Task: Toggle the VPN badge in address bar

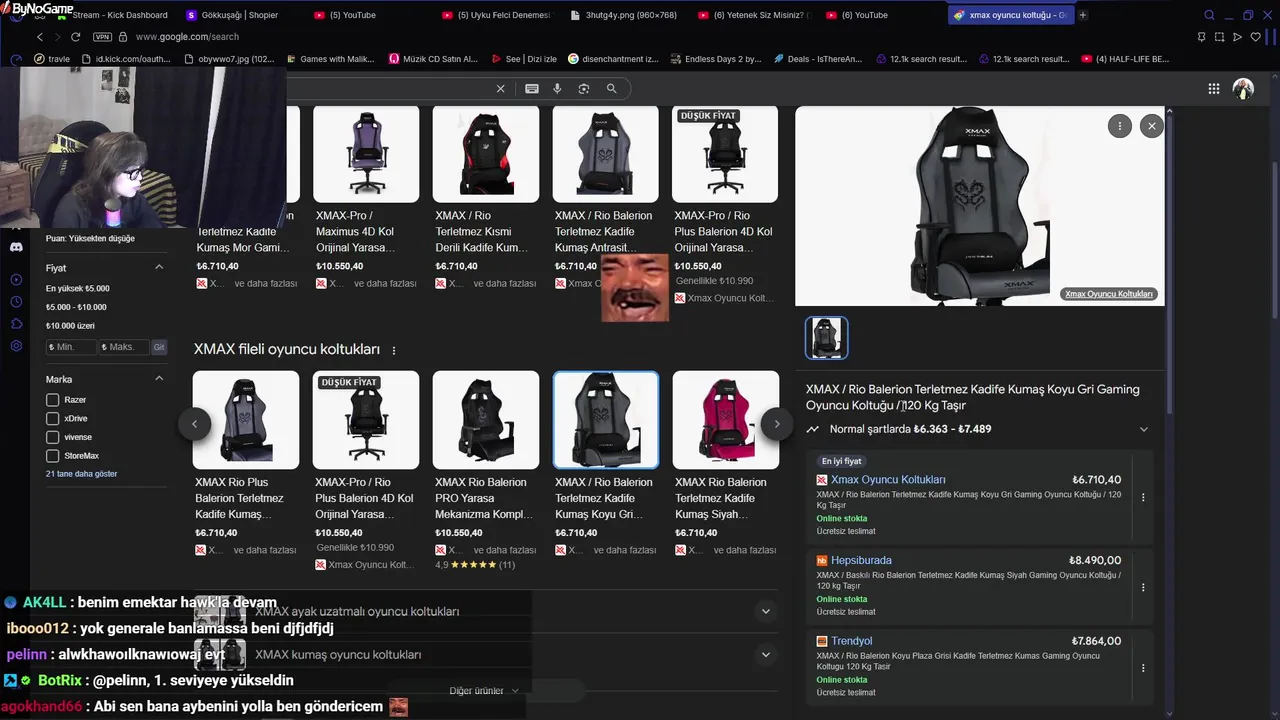Action: tap(102, 37)
